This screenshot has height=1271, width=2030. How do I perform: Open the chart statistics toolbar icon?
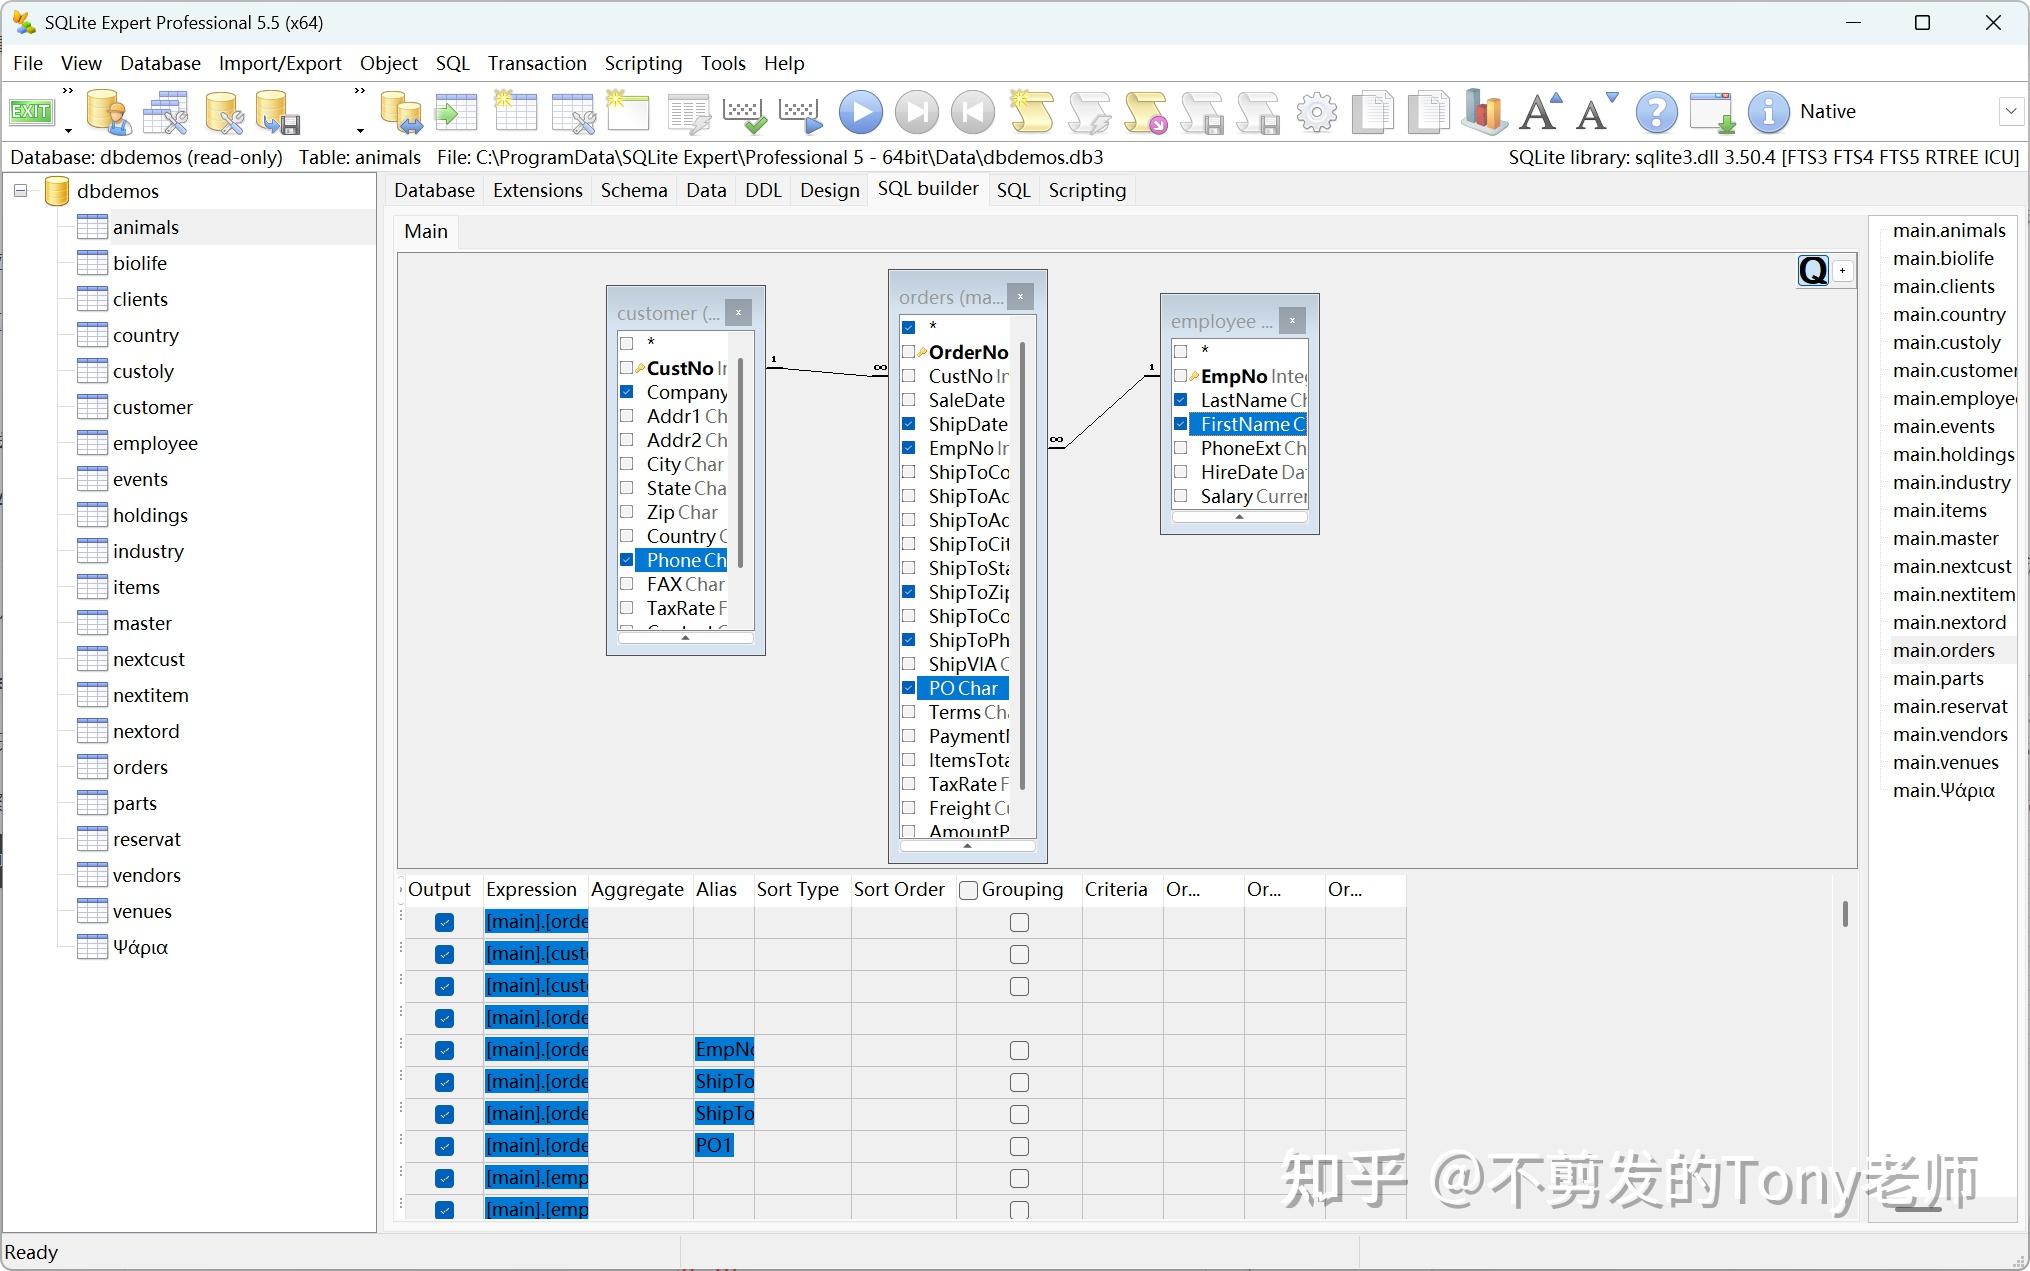[x=1483, y=111]
